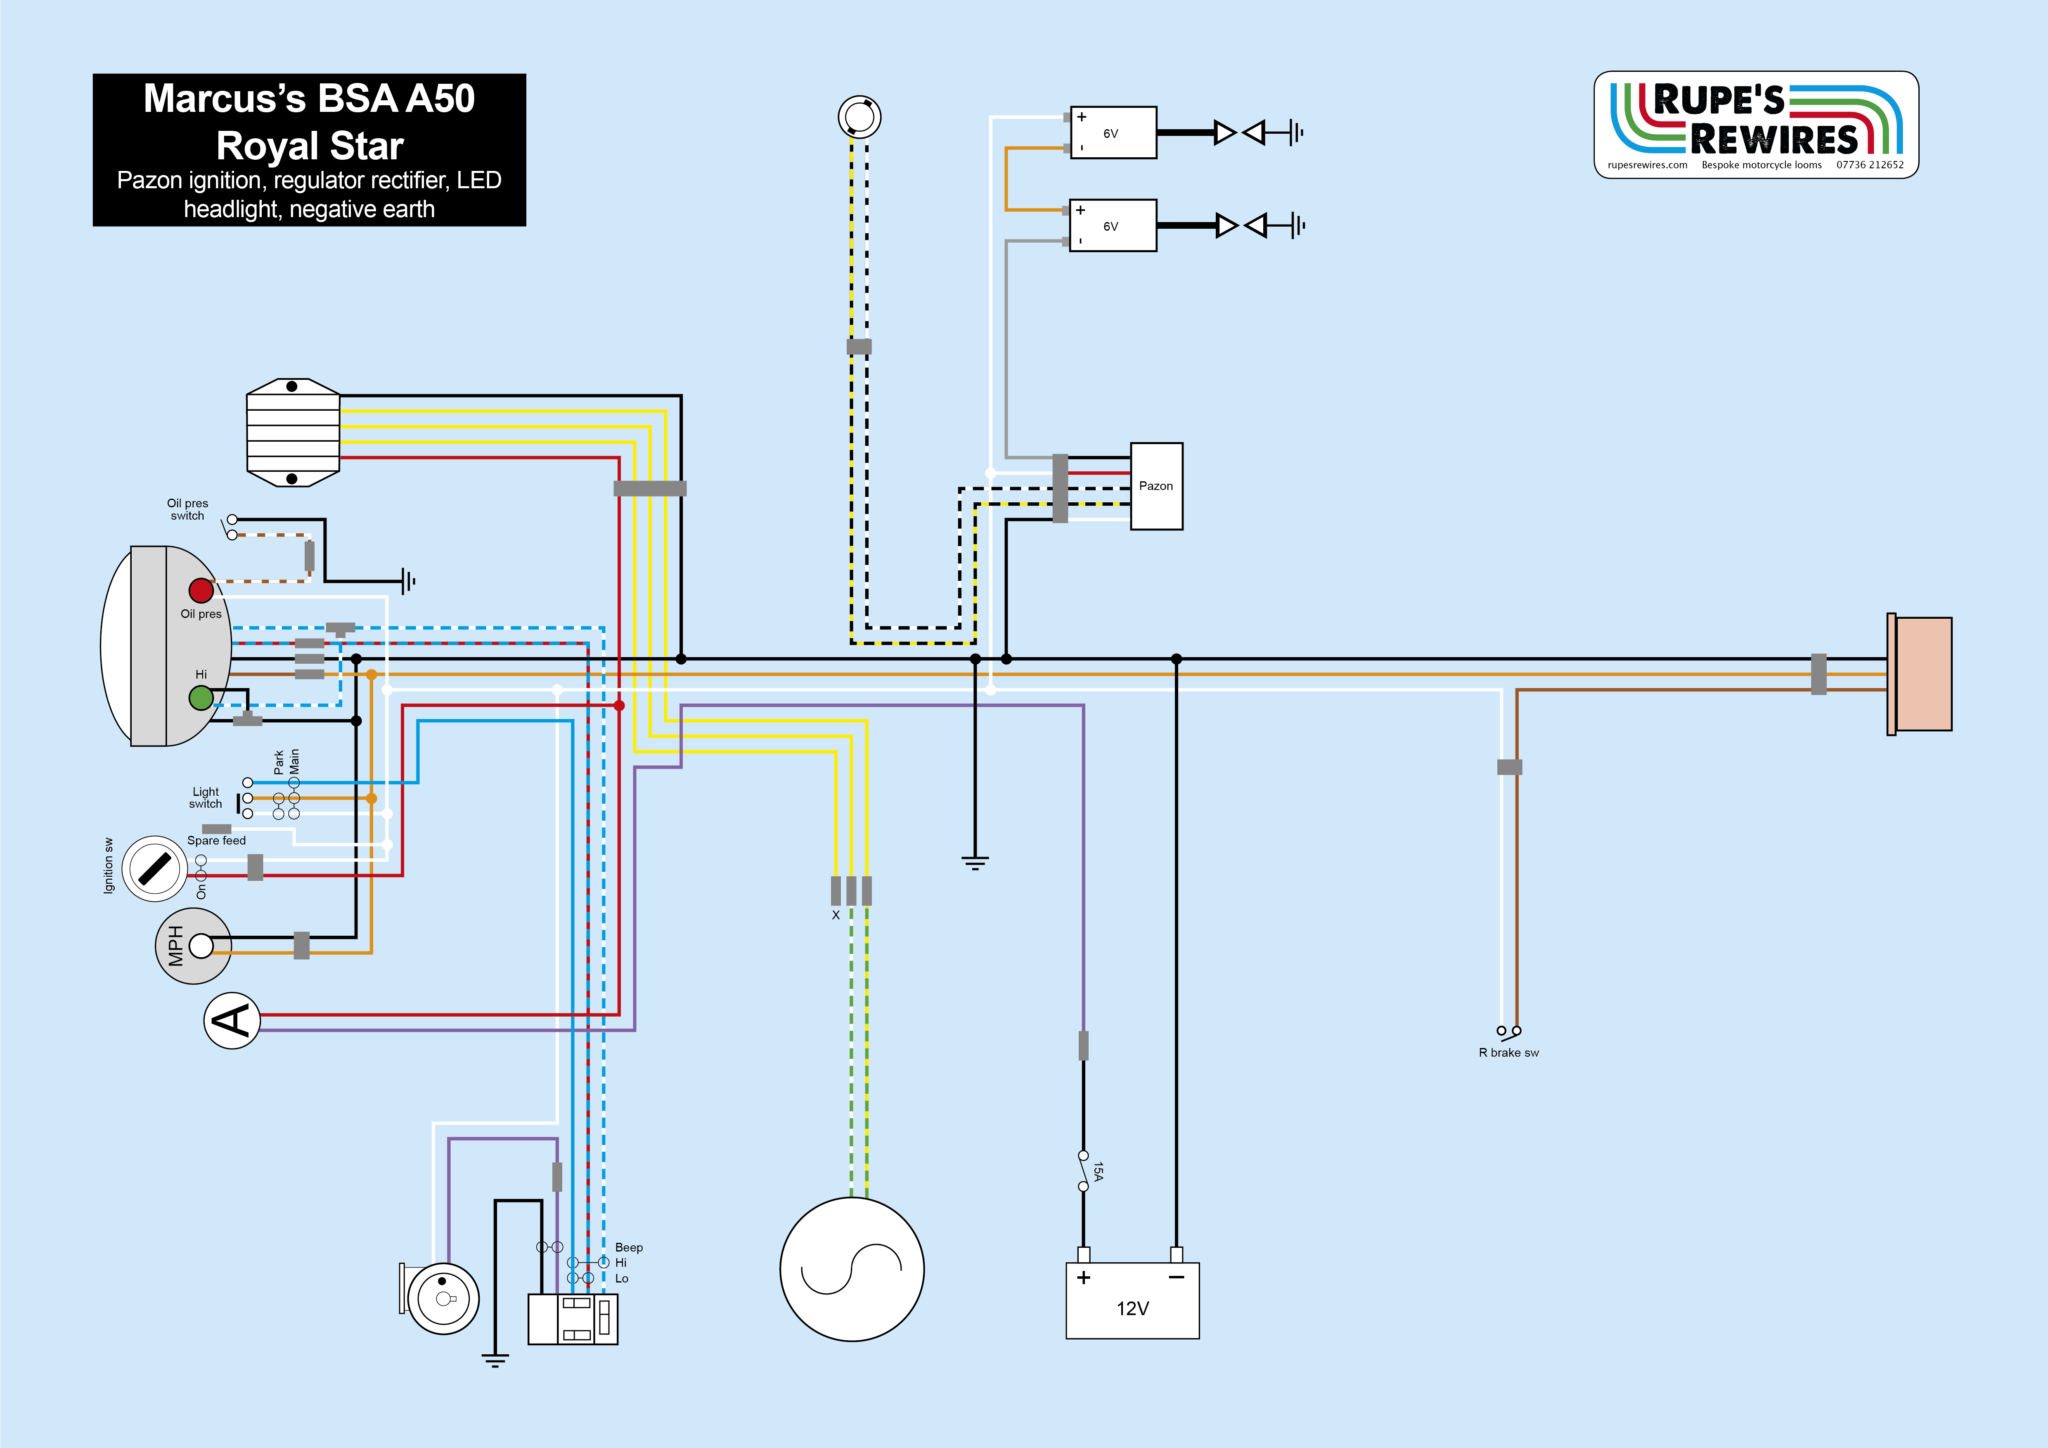Click the lower 6V ignition coil
Image resolution: width=2048 pixels, height=1448 pixels.
tap(1113, 226)
